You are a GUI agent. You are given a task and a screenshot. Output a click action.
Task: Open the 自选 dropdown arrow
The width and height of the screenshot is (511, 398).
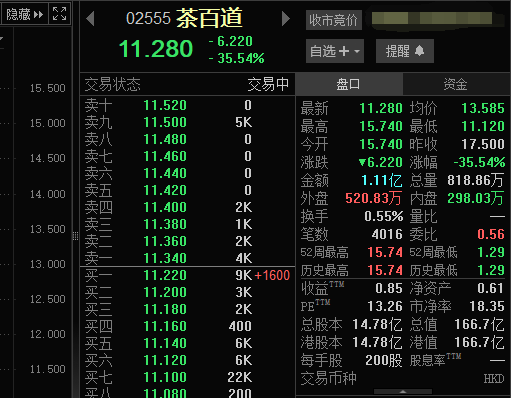357,51
